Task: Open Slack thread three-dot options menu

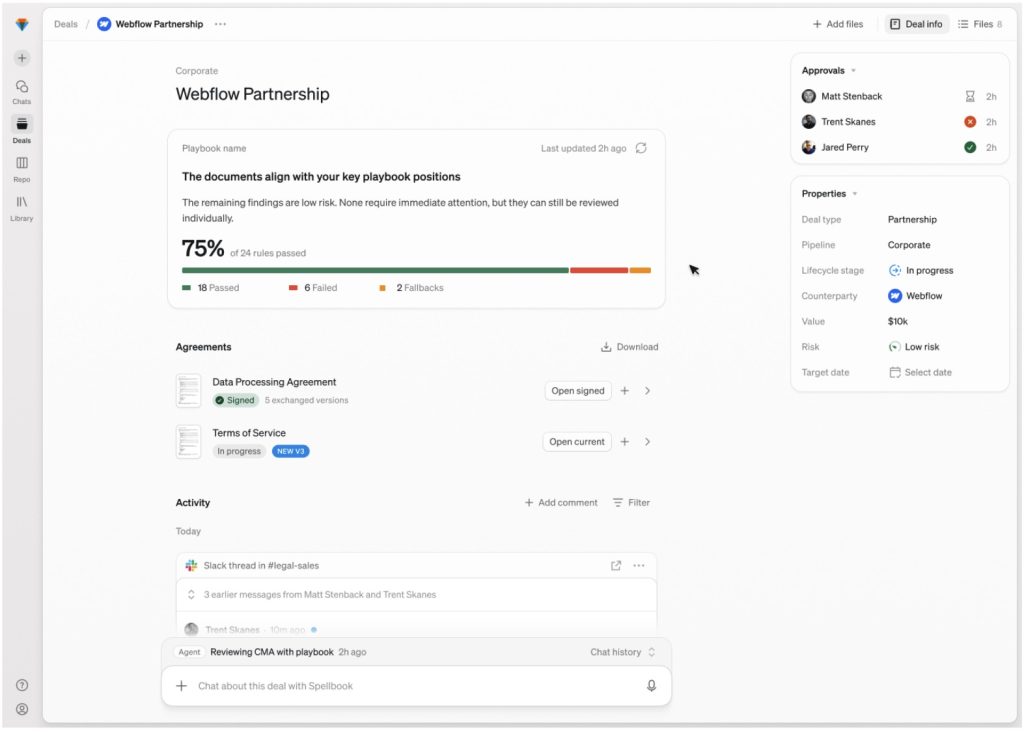Action: [639, 565]
